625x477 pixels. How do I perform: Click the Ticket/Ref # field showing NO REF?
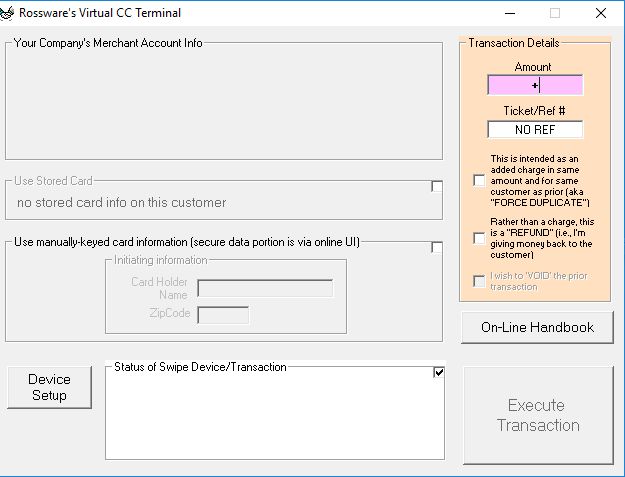[535, 130]
